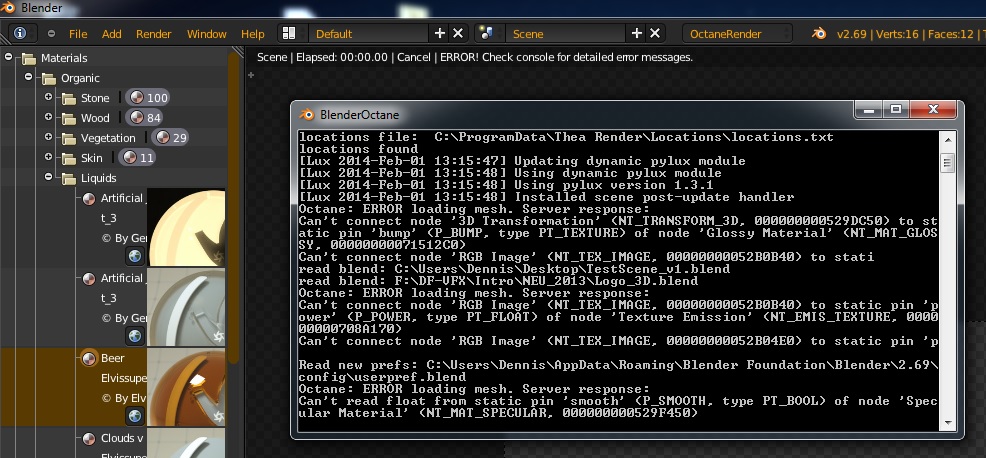Screen dimensions: 986x458
Task: Click the globe icon of Artificial entry directly below Liquids
Action: (x=135, y=256)
